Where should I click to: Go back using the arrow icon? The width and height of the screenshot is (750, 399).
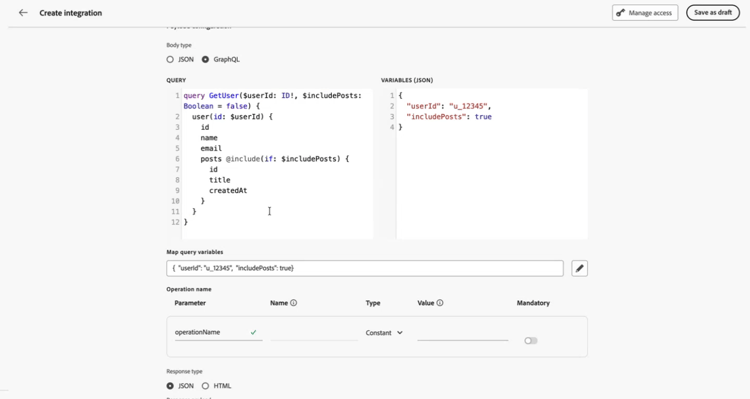coord(23,13)
